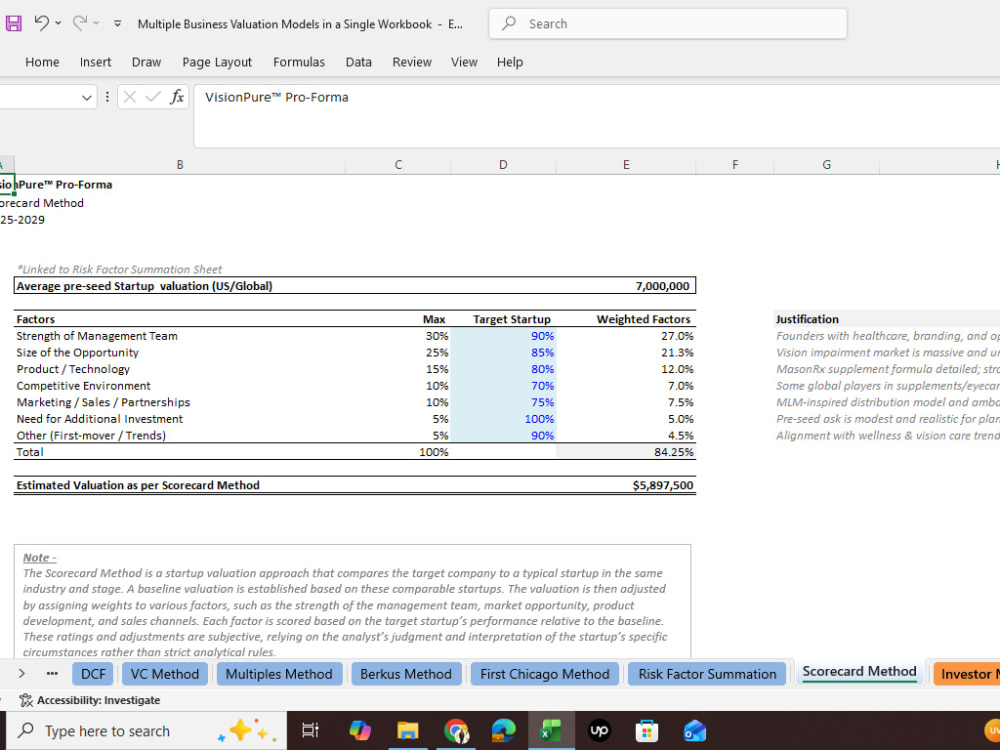
Task: Switch to the VC Method sheet tab
Action: tap(165, 674)
